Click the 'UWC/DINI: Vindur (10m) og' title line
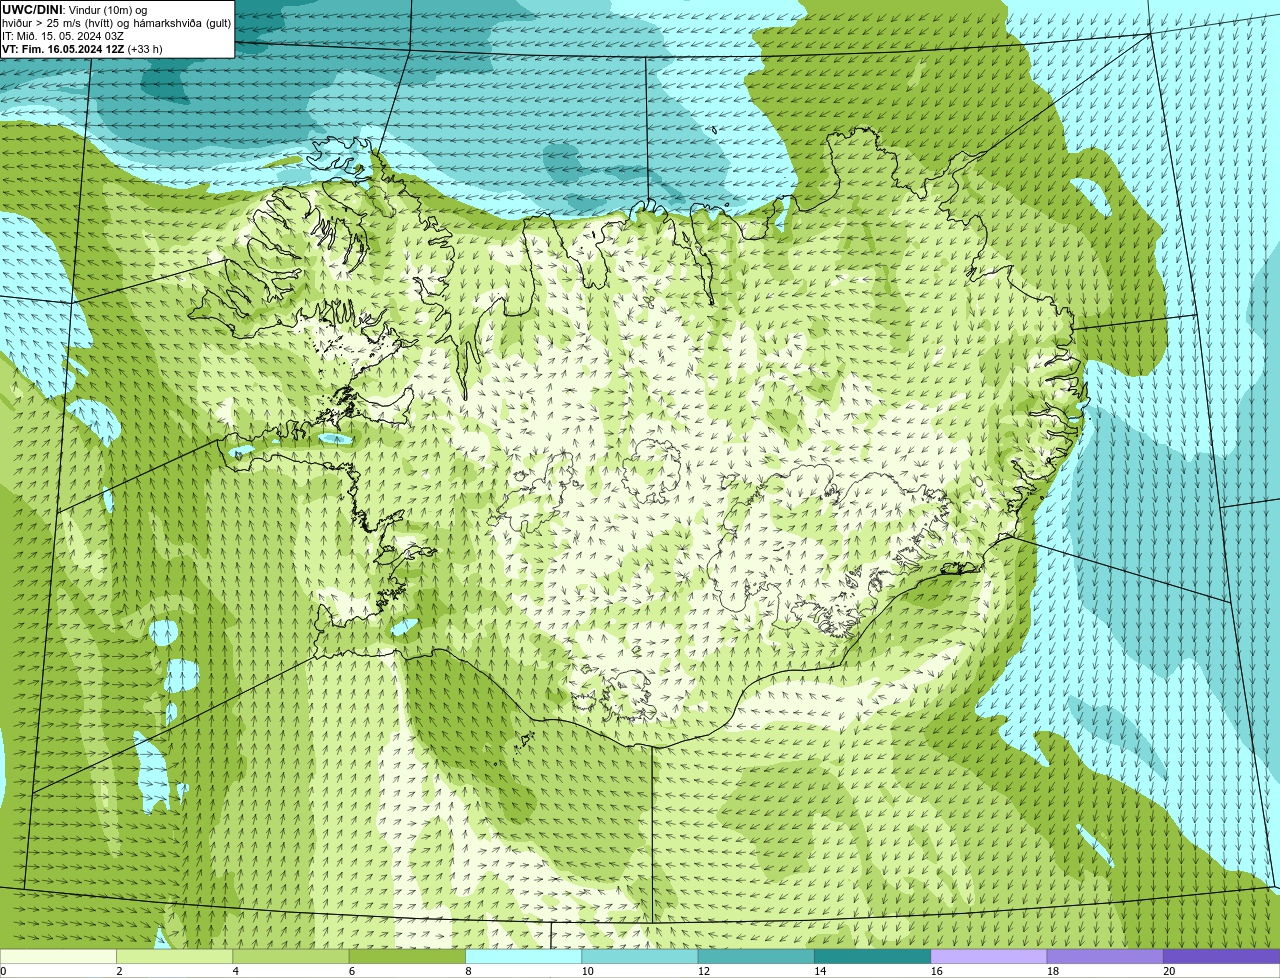 (x=74, y=10)
